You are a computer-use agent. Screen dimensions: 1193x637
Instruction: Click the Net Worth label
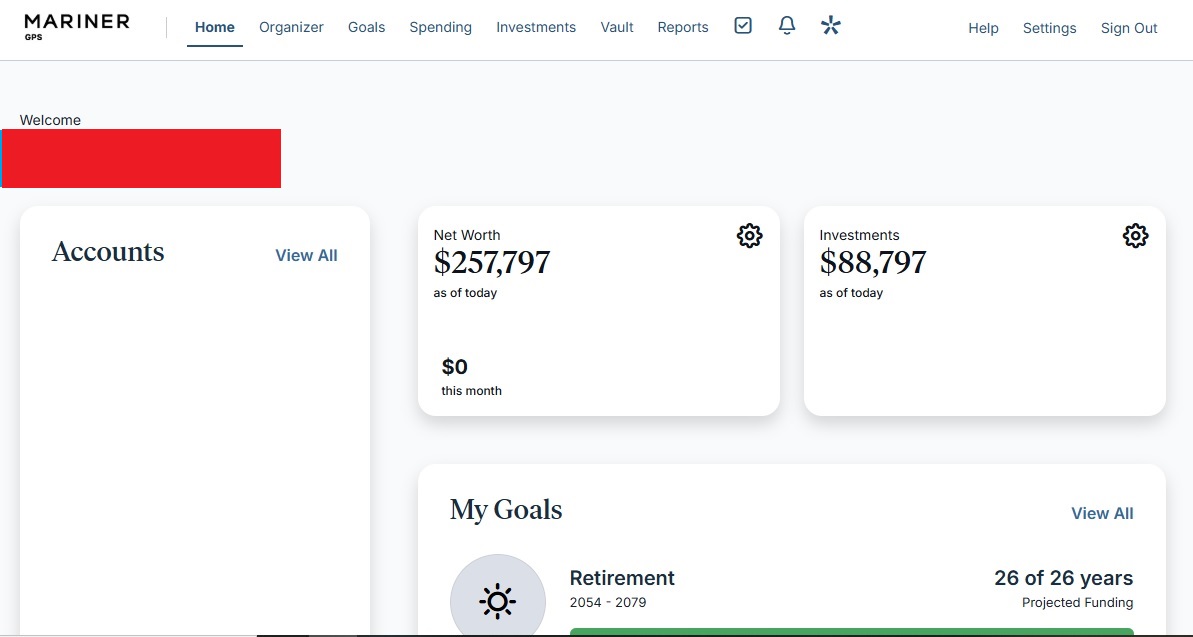[x=467, y=235]
